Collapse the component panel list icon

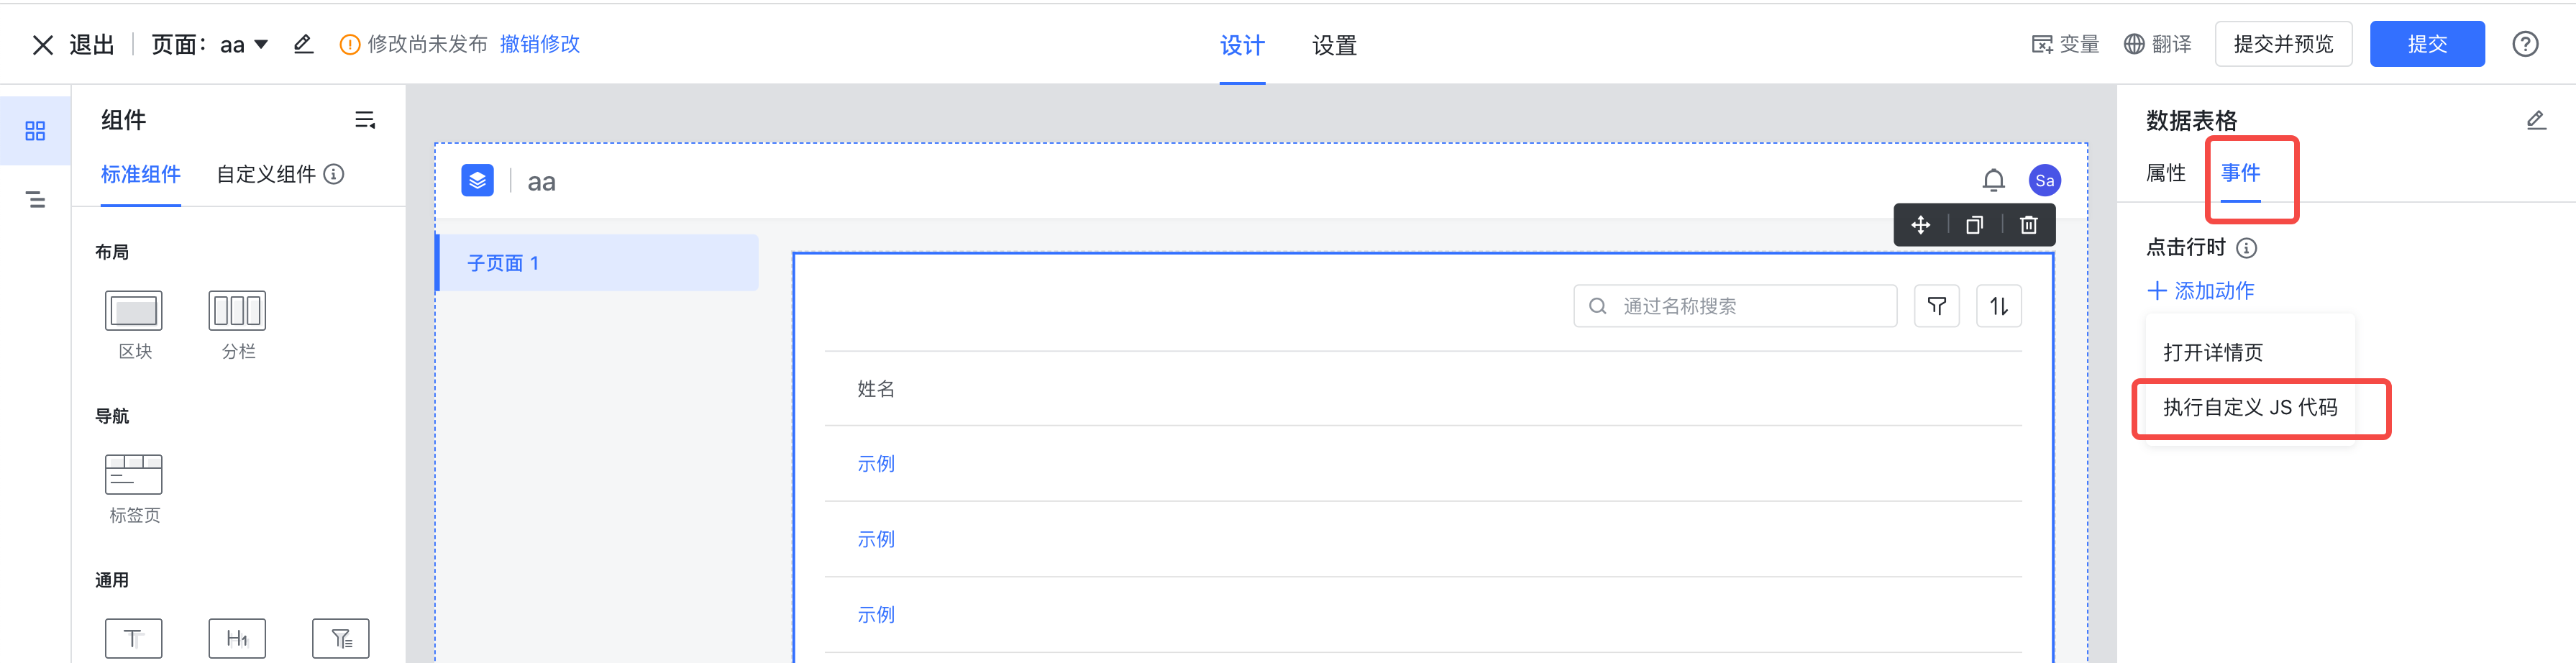365,120
